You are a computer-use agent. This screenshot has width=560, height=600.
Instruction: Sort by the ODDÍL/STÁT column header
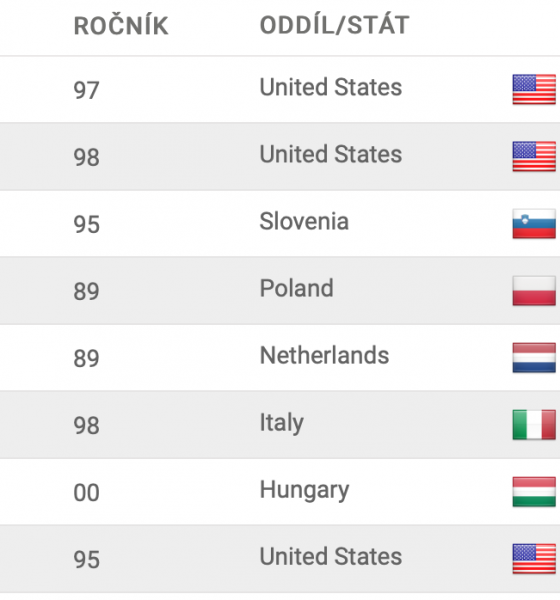click(x=335, y=26)
